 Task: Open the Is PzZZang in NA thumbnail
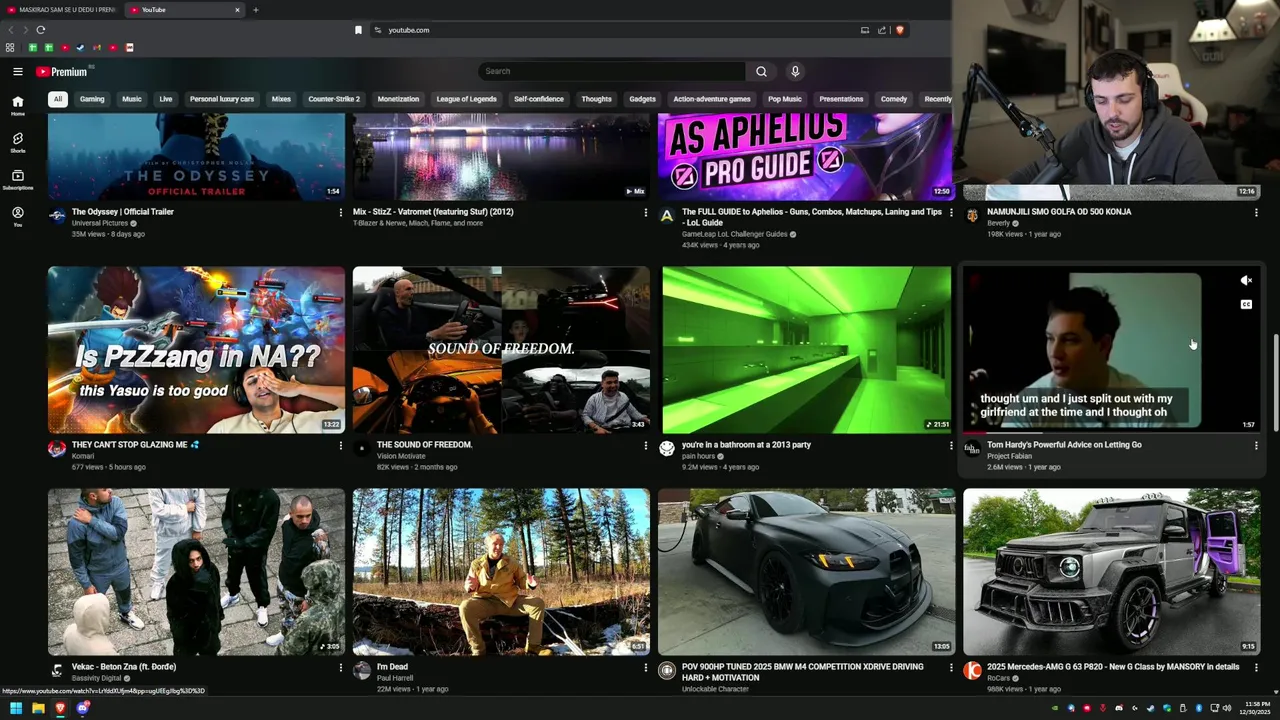196,349
